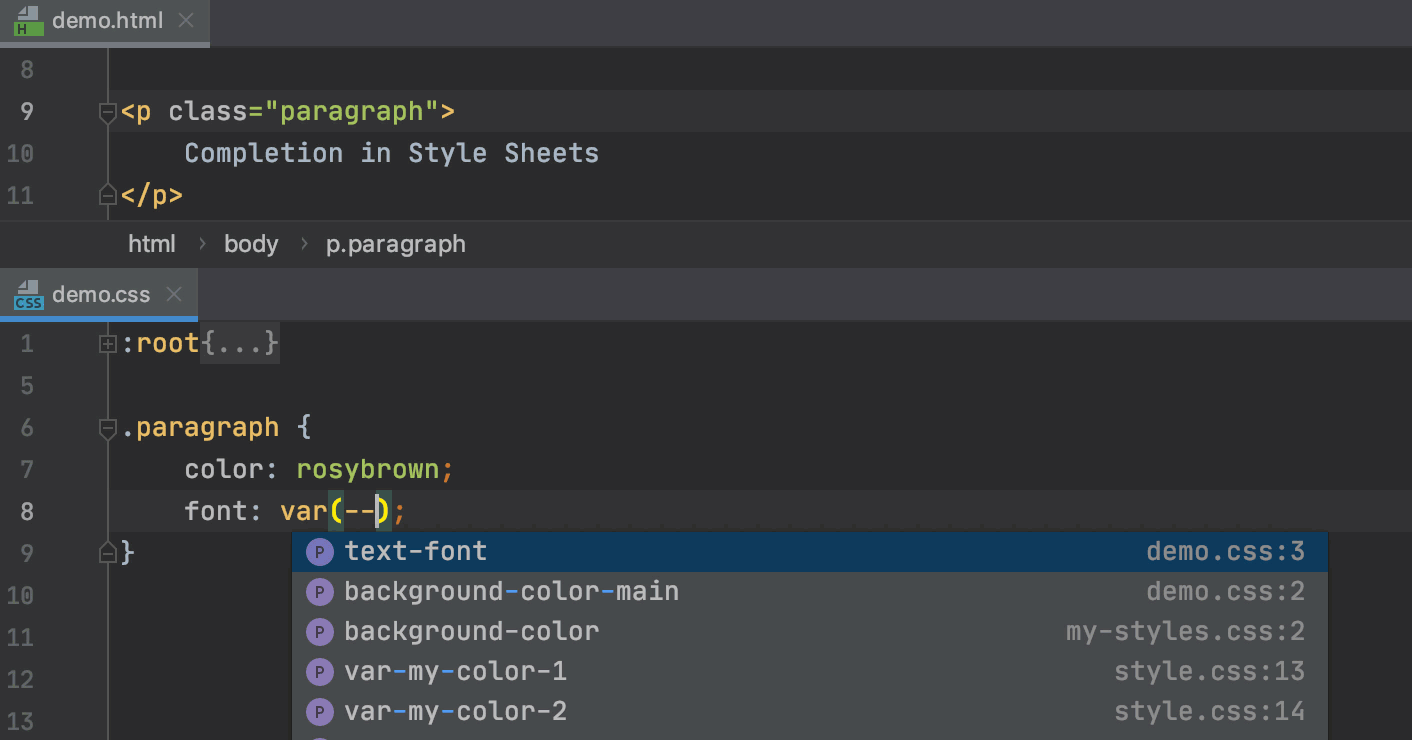Viewport: 1412px width, 740px height.
Task: Select body in the breadcrumb bar
Action: coord(251,243)
